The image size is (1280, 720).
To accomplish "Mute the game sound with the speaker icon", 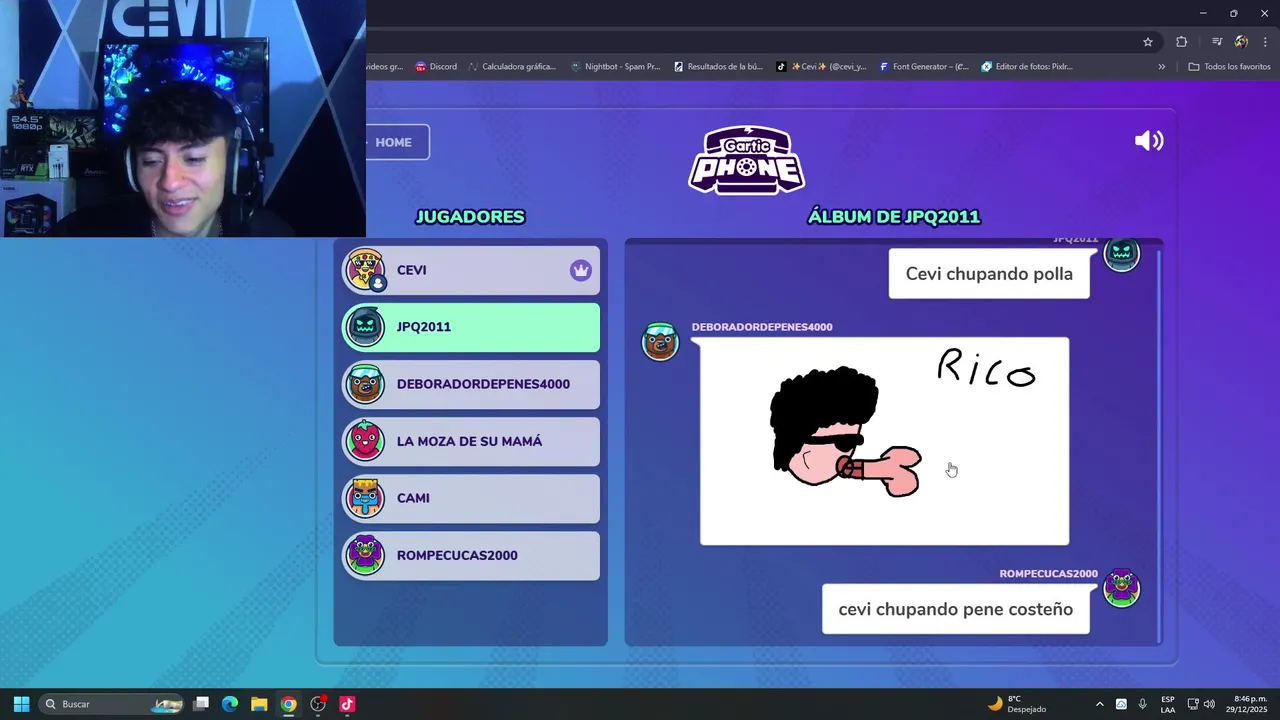I will (x=1149, y=141).
